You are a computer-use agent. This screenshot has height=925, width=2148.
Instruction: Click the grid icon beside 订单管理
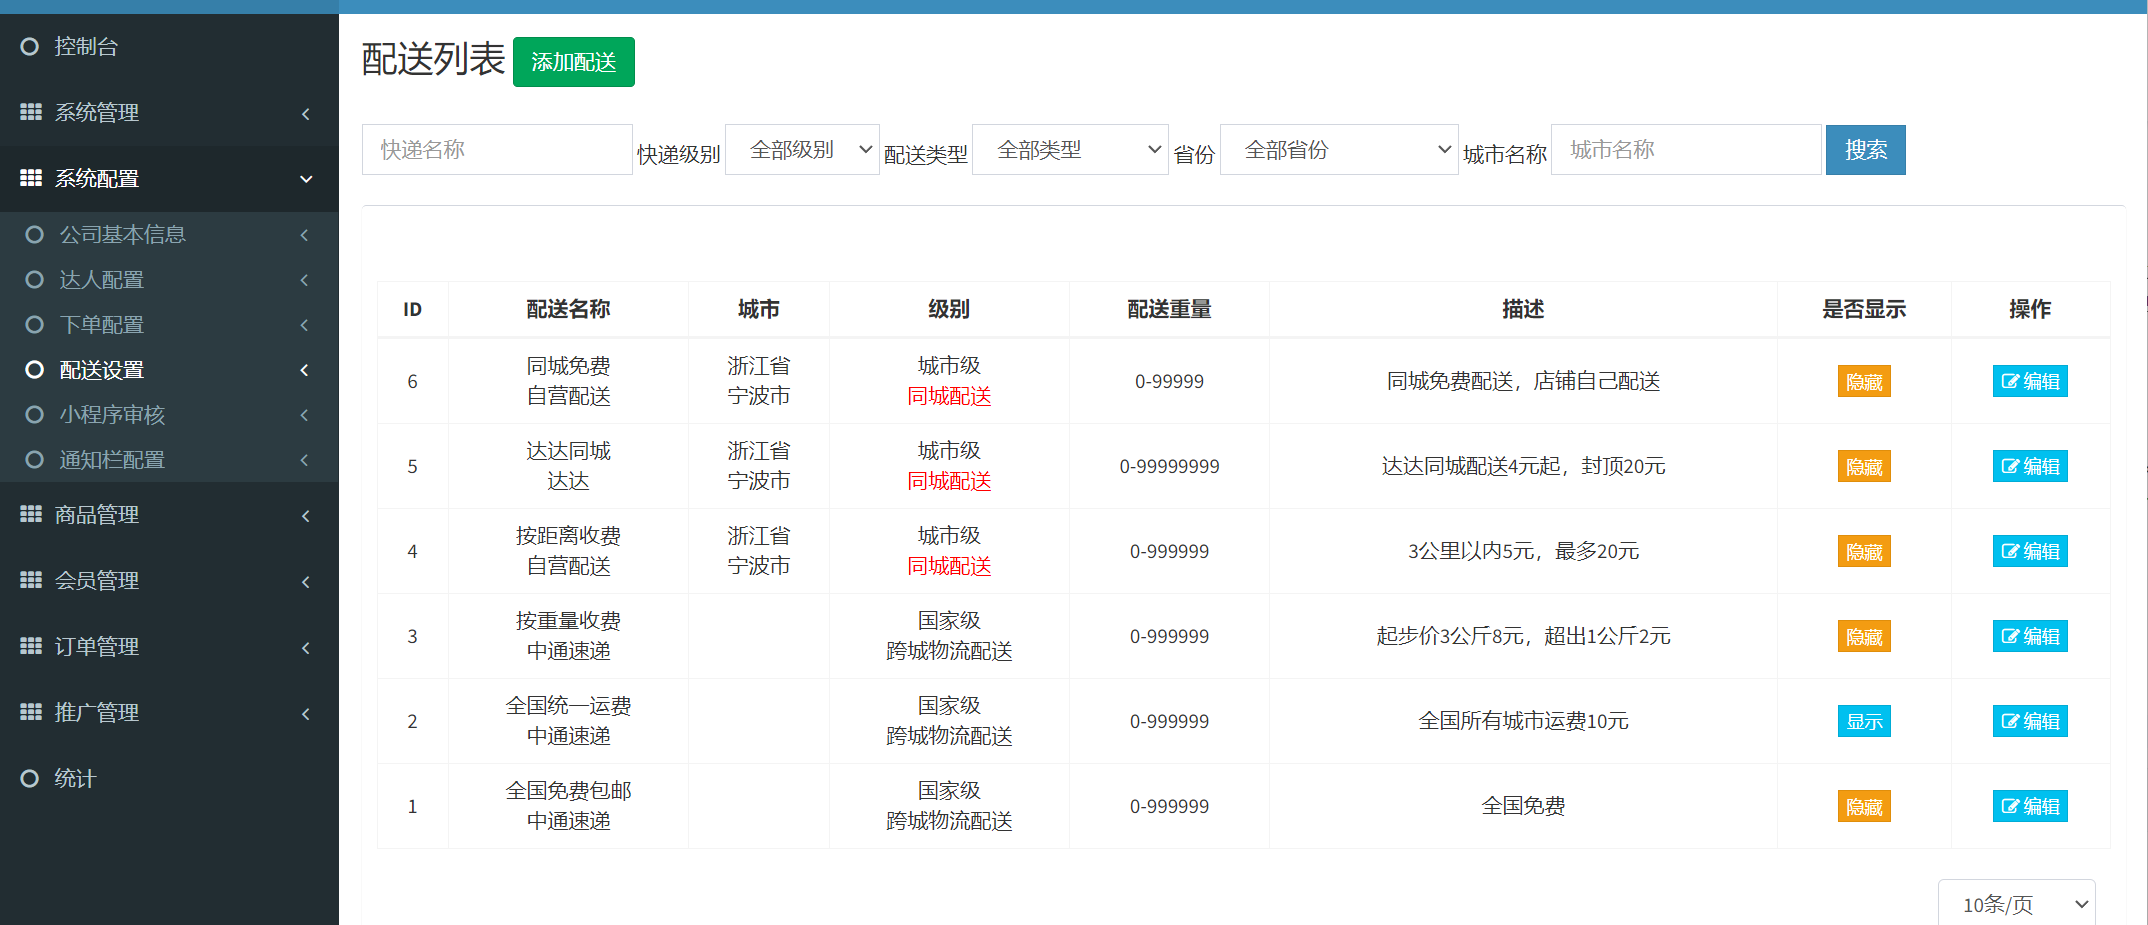coord(31,646)
